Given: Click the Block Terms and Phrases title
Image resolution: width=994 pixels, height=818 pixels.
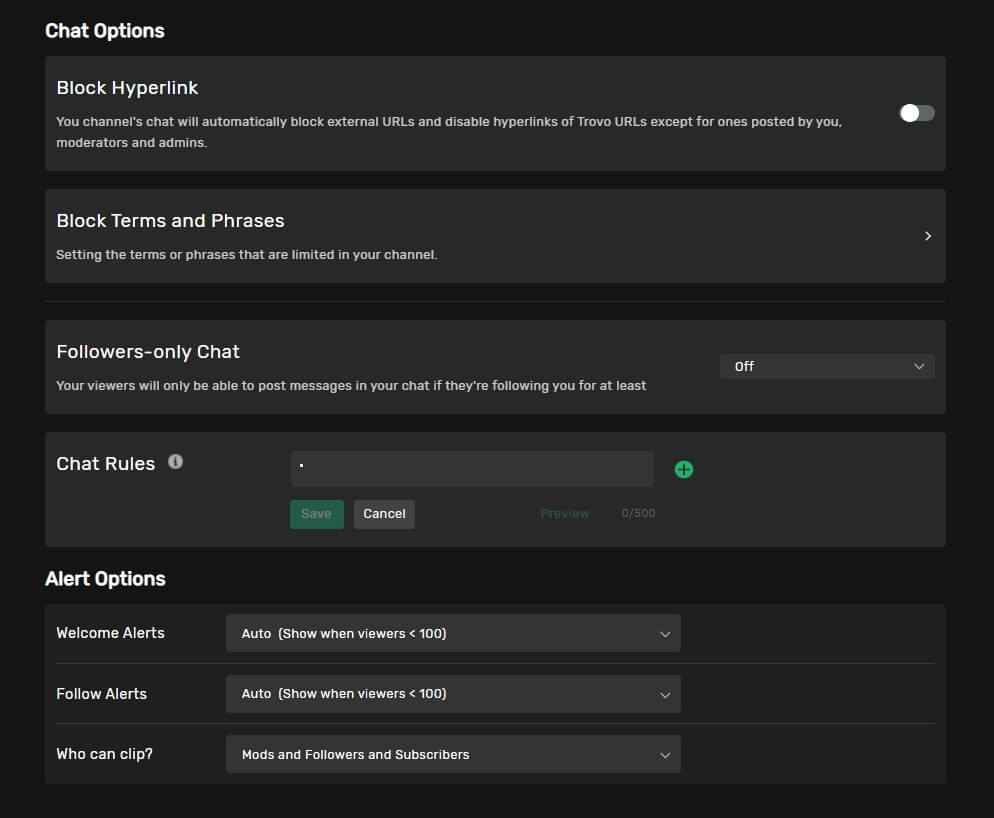Looking at the screenshot, I should [x=170, y=221].
